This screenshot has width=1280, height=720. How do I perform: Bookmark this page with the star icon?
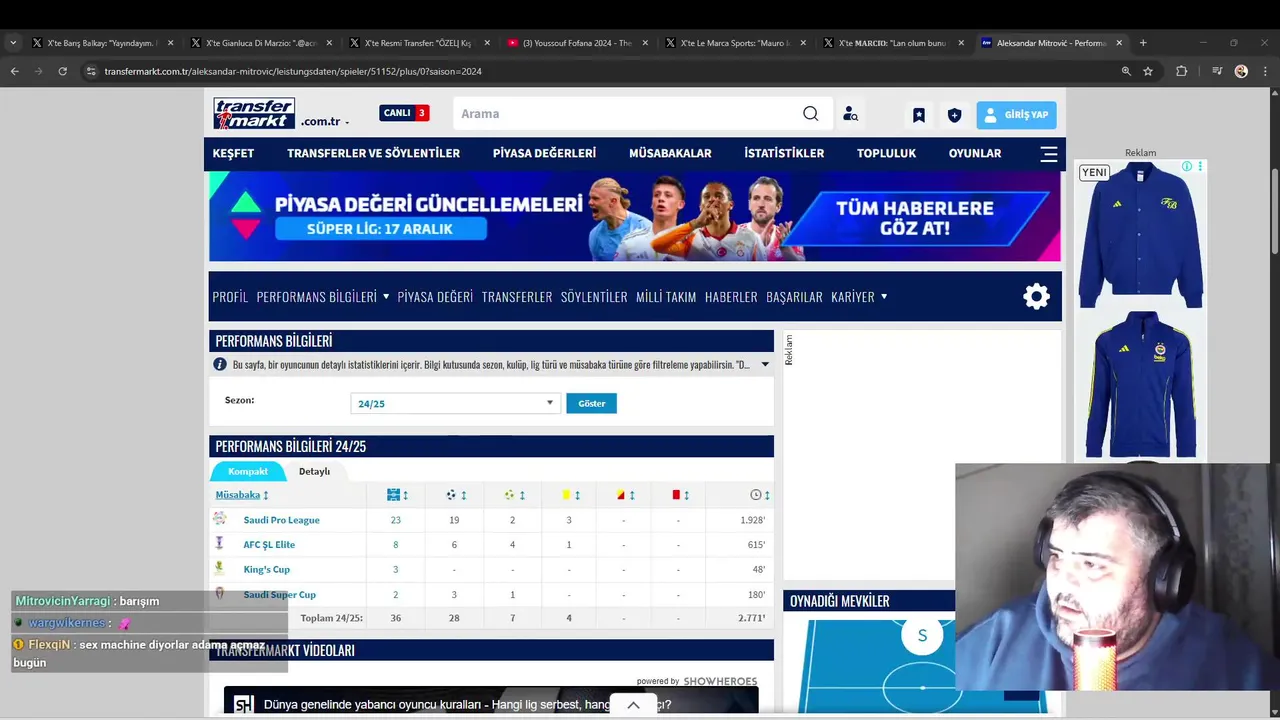[1148, 71]
